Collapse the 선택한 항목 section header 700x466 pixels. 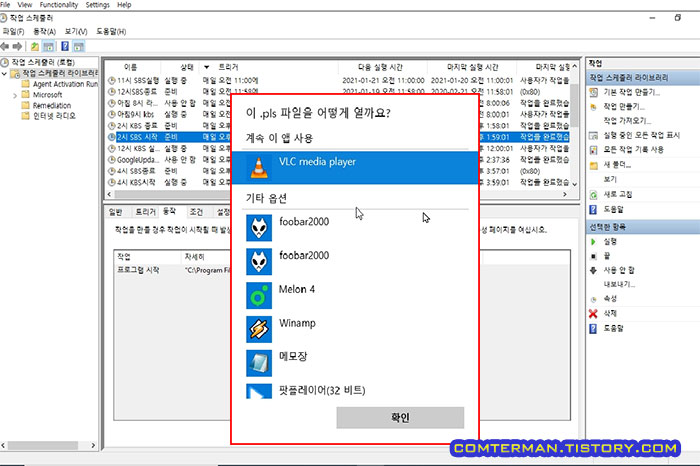[x=643, y=227]
